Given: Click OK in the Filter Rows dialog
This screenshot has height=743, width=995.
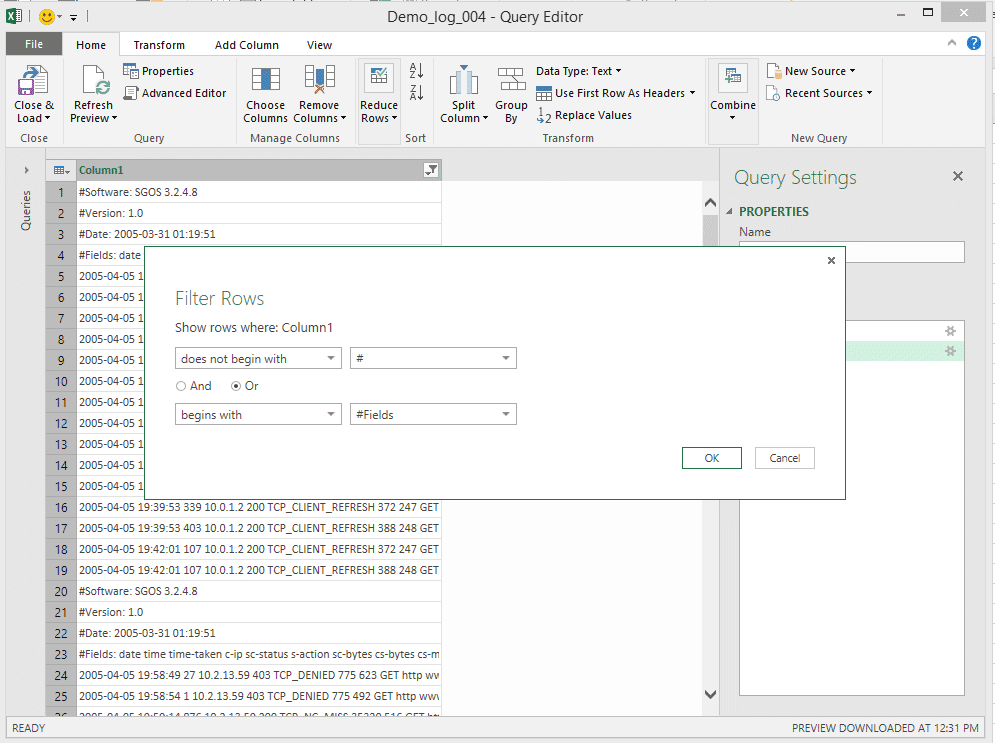Looking at the screenshot, I should click(x=711, y=458).
